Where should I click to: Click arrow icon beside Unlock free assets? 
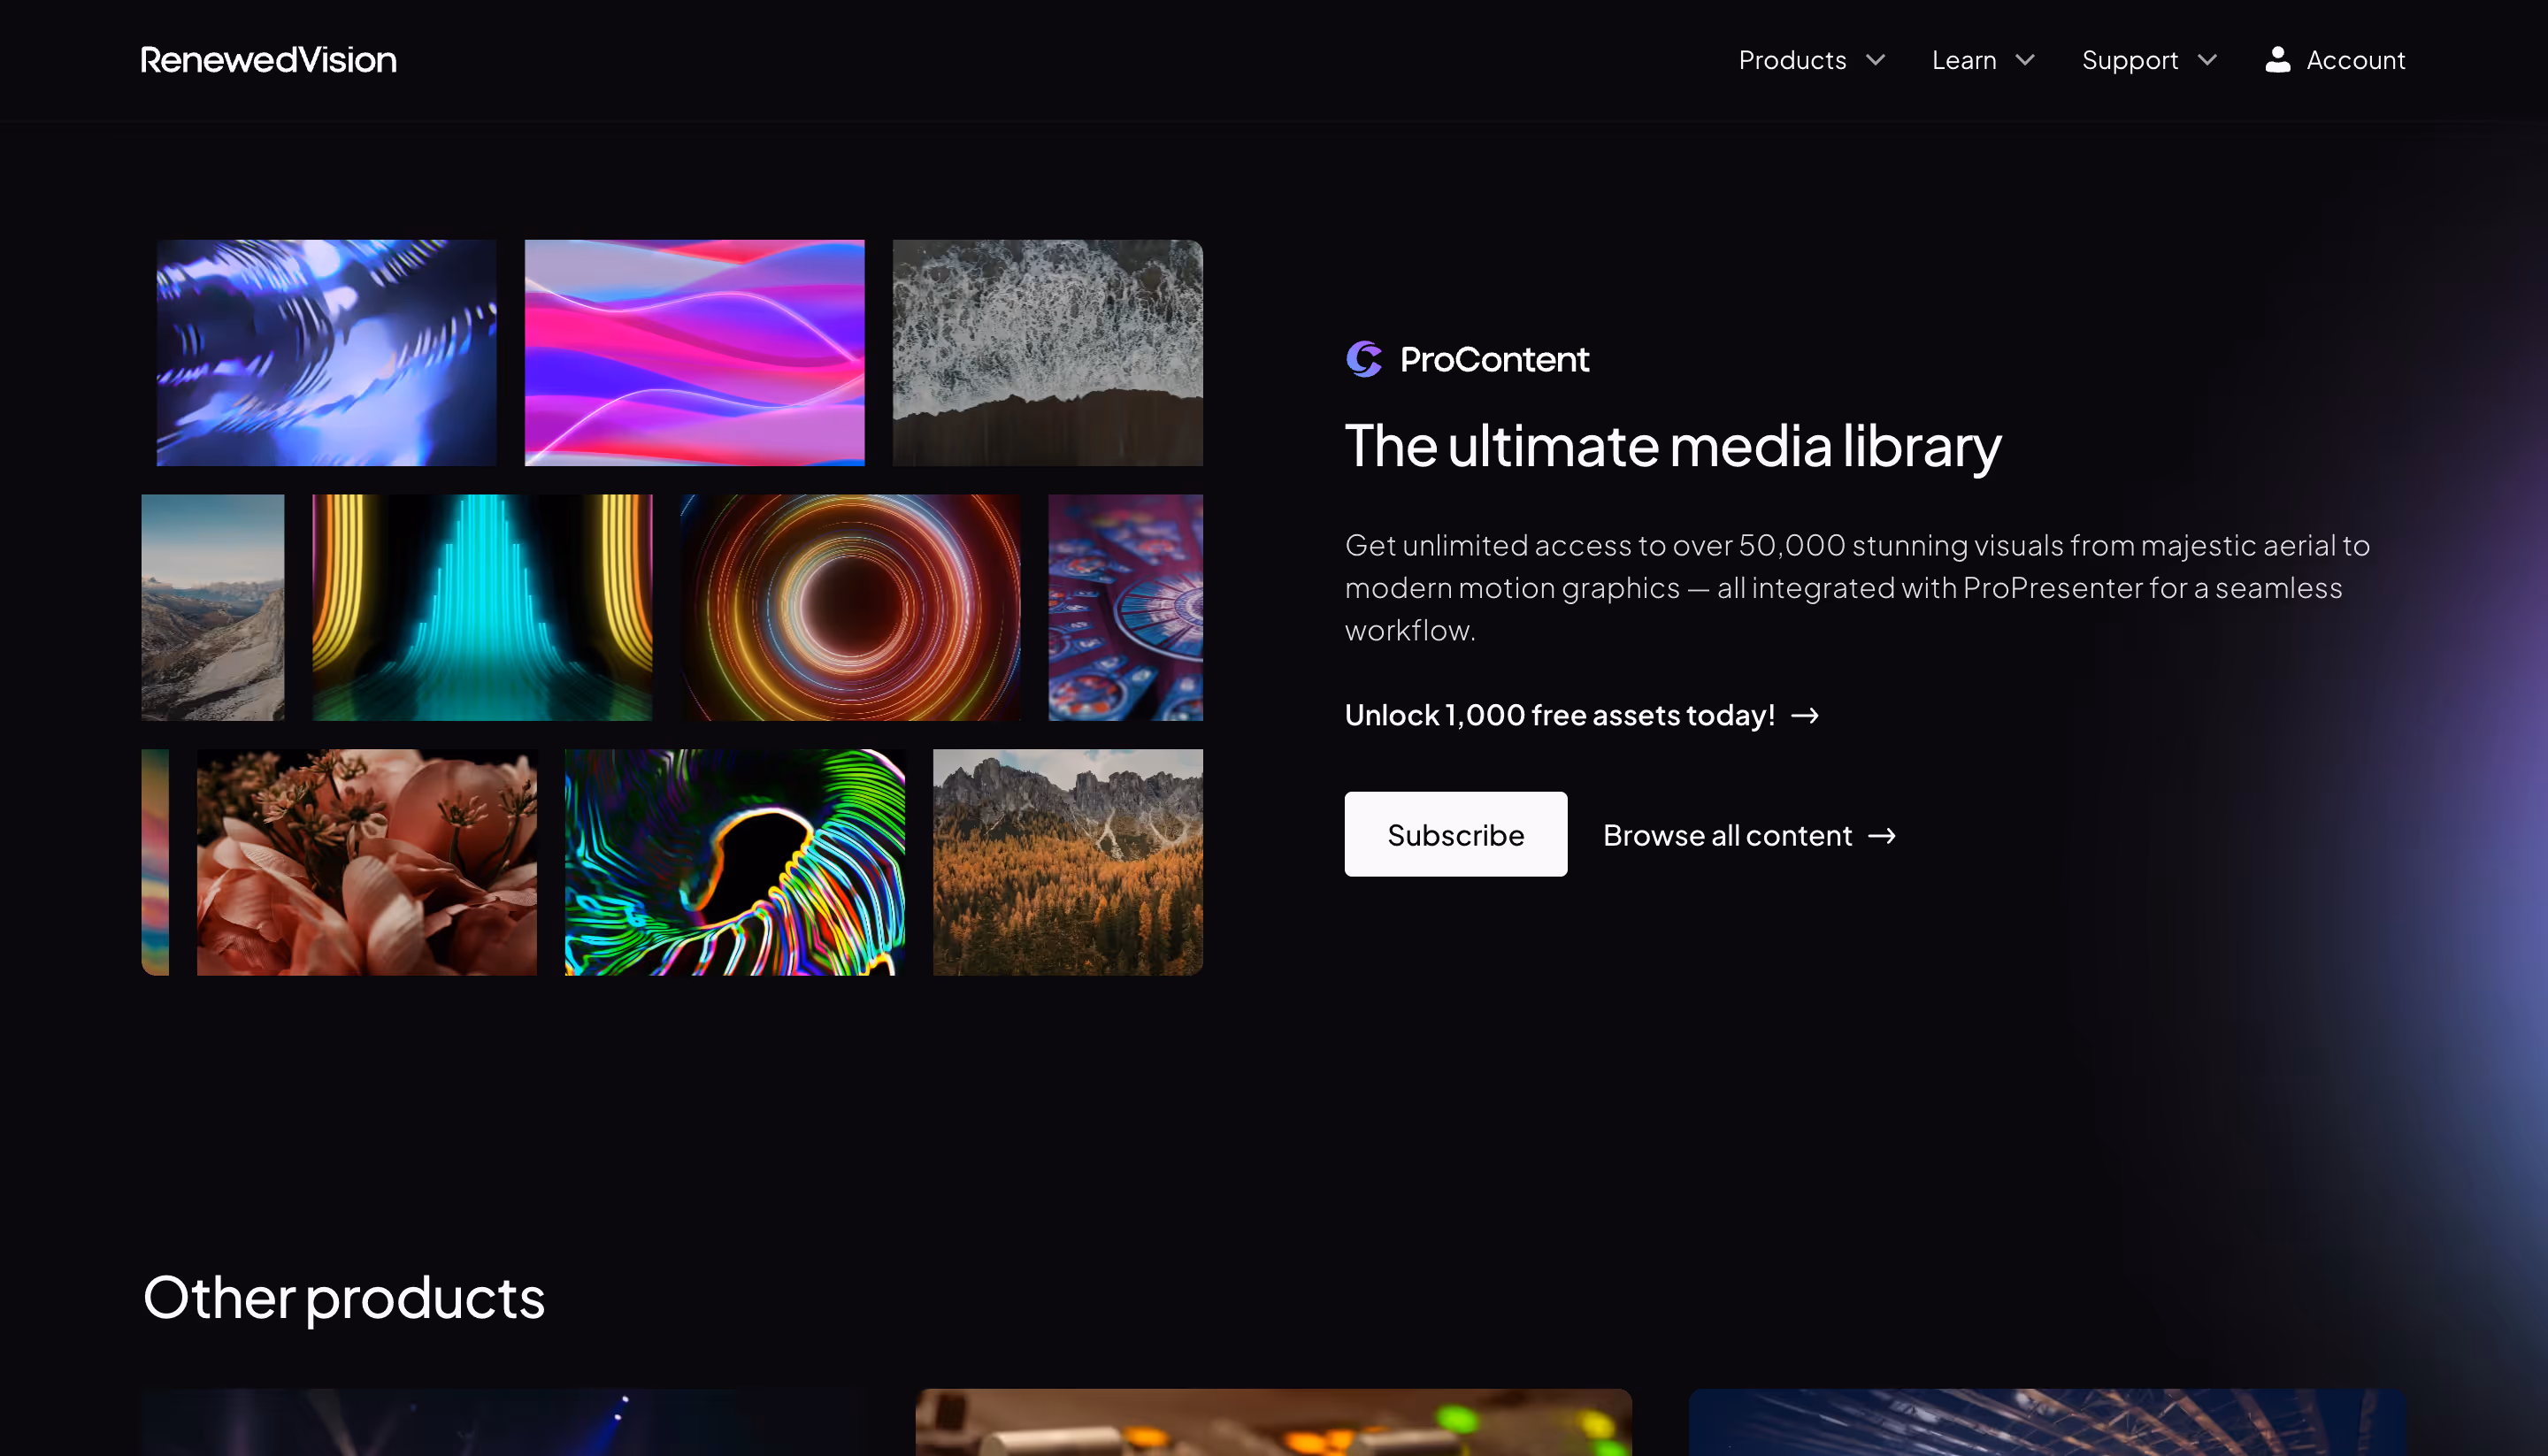click(1804, 716)
